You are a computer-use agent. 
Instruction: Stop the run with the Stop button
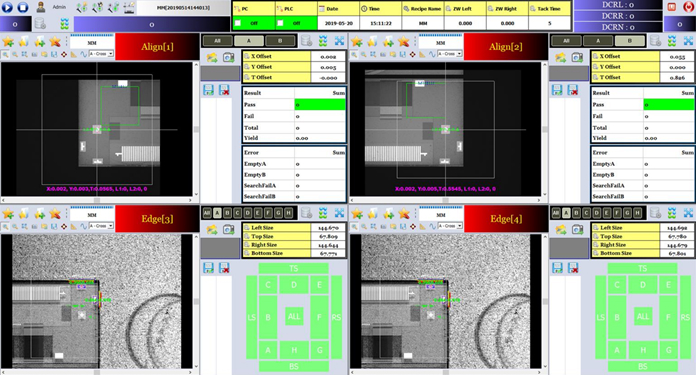23,7
